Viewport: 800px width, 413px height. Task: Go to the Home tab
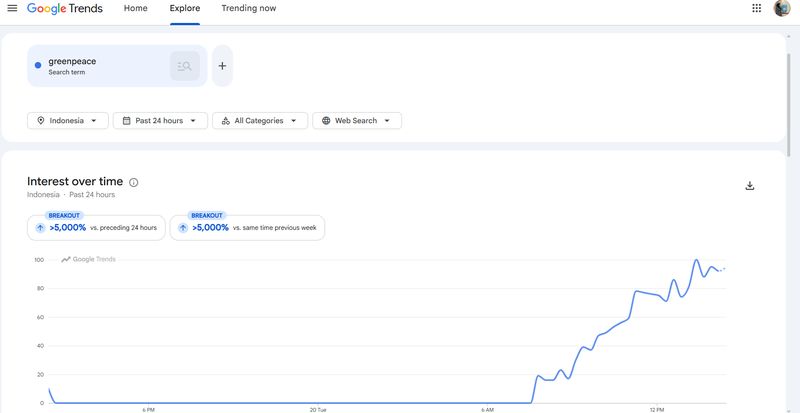136,8
